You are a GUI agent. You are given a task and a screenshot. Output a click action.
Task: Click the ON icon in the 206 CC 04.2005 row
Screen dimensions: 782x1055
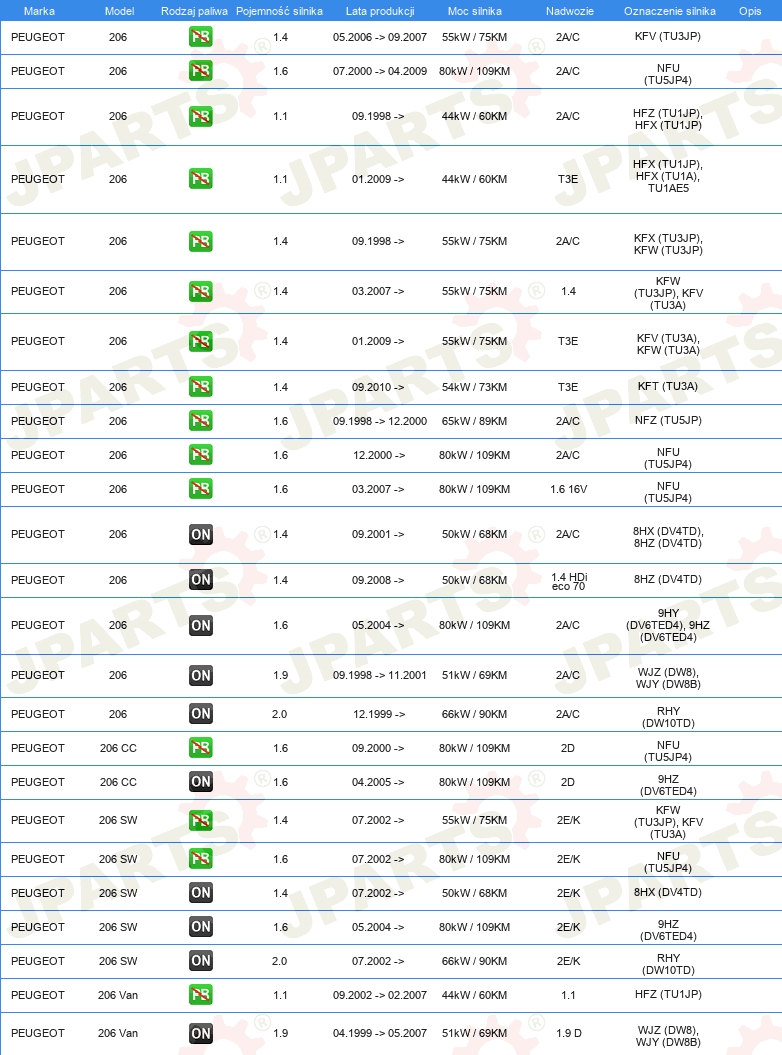[x=201, y=782]
